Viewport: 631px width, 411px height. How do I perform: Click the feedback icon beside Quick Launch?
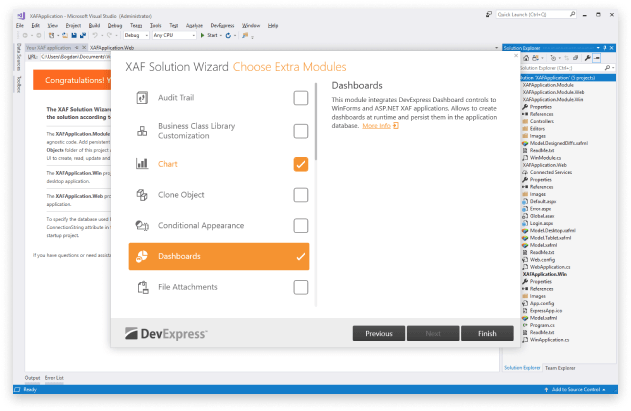click(489, 14)
